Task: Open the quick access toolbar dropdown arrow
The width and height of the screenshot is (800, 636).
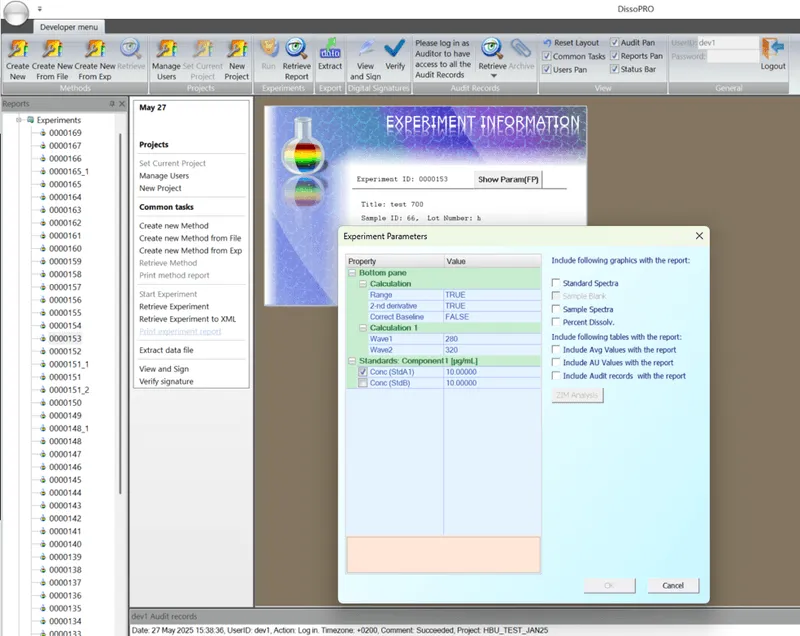Action: [x=40, y=9]
